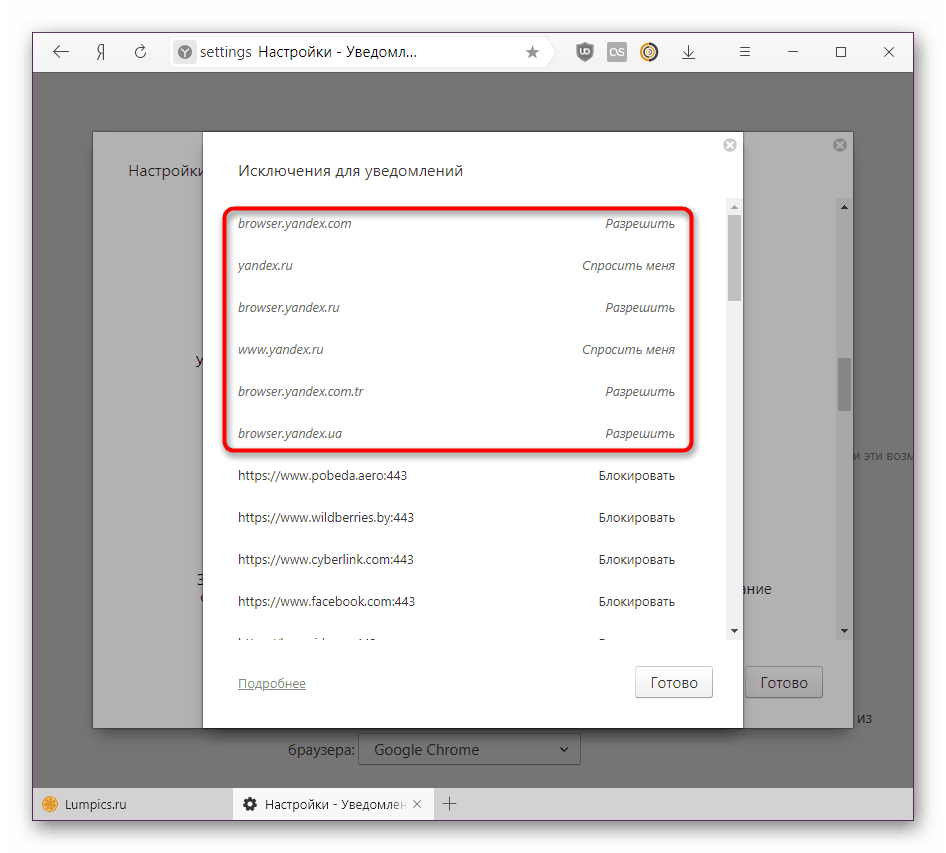946x853 pixels.
Task: Click Разрешить next to browser.yandex.ru
Action: coord(640,308)
